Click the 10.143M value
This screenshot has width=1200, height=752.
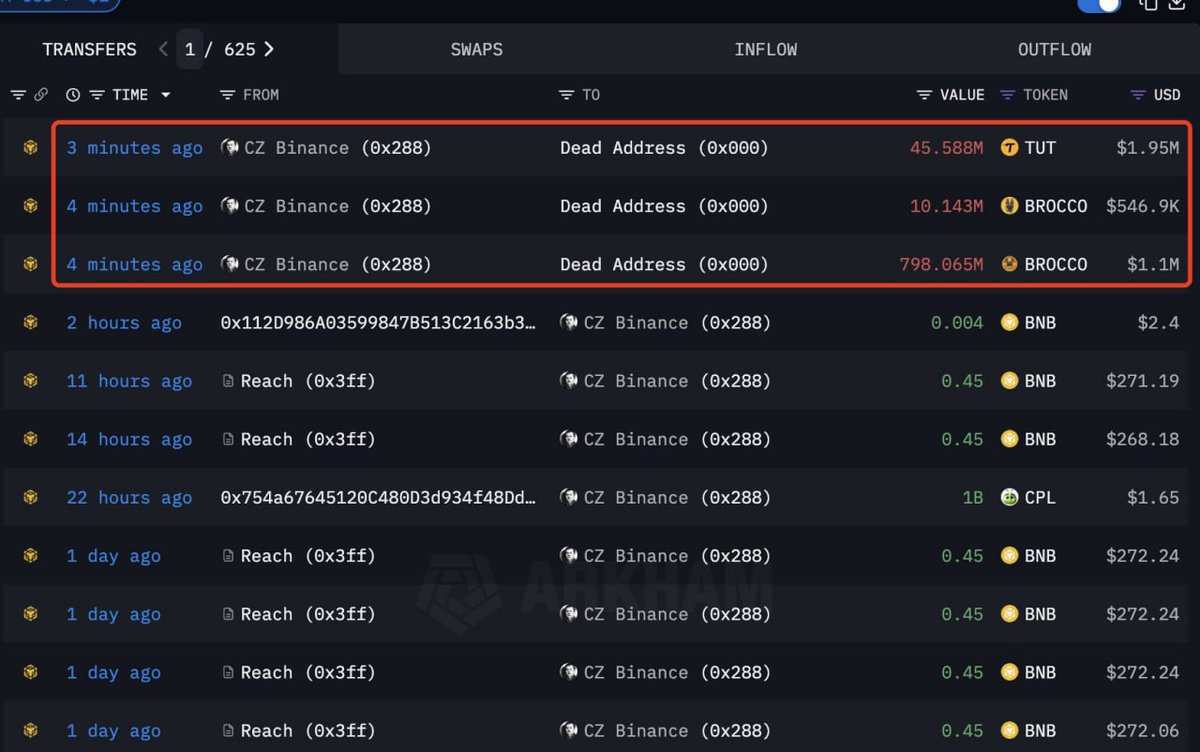(946, 206)
